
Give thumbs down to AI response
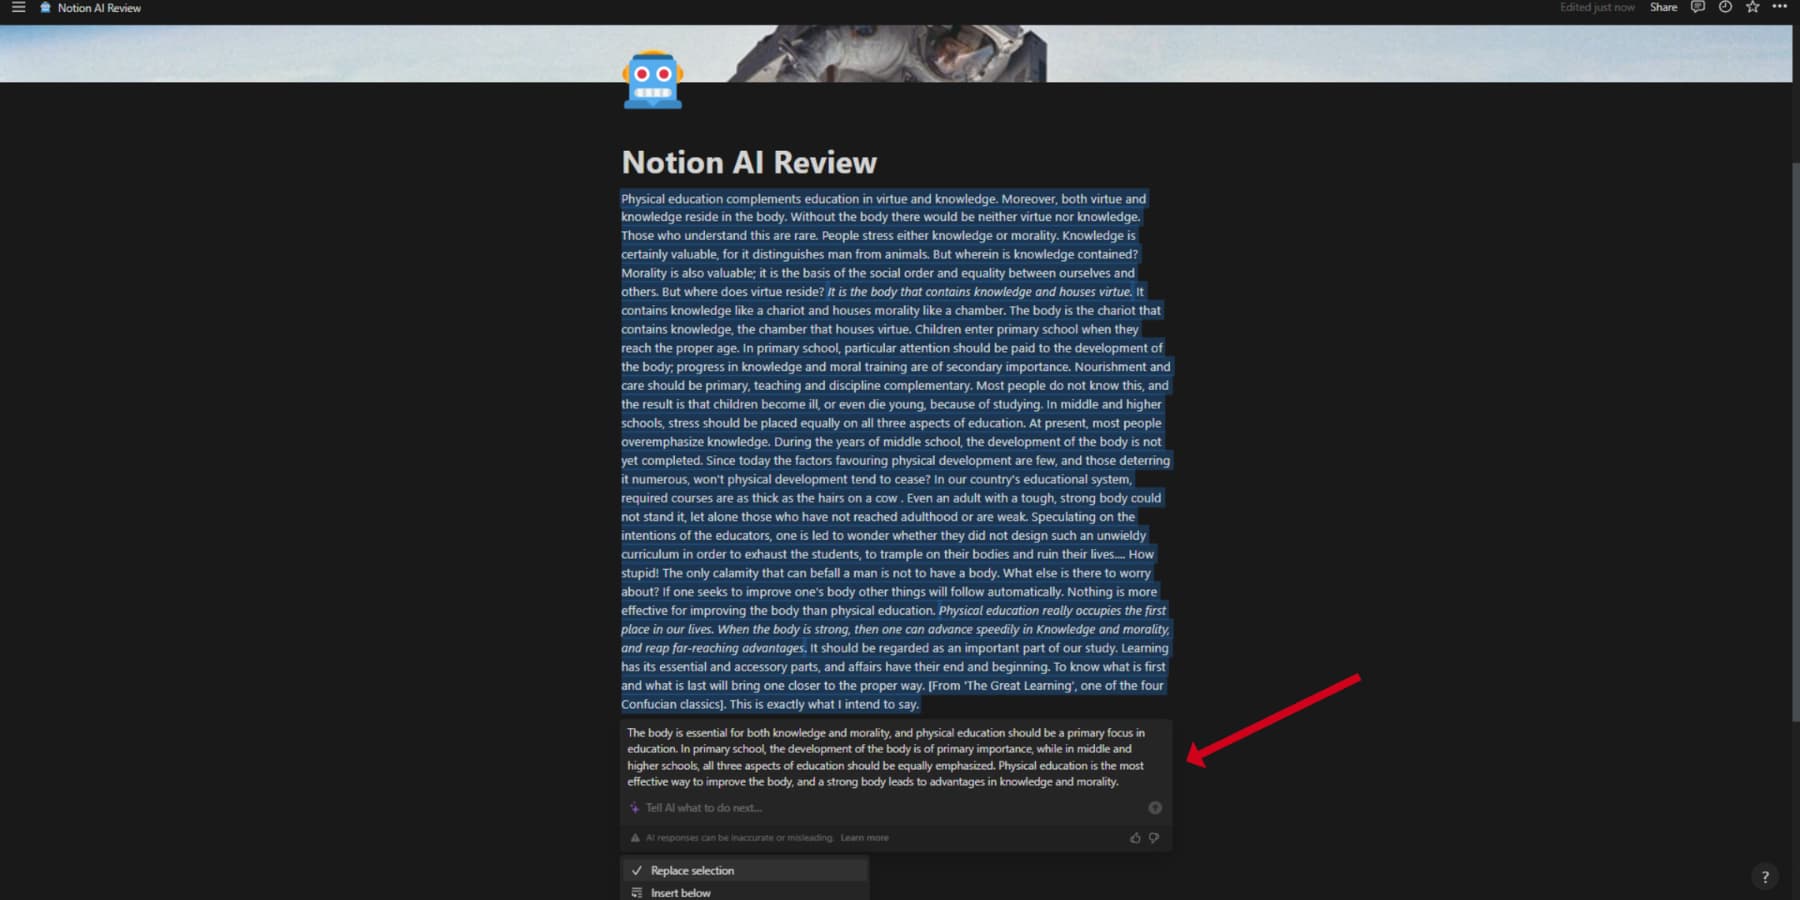(x=1153, y=838)
